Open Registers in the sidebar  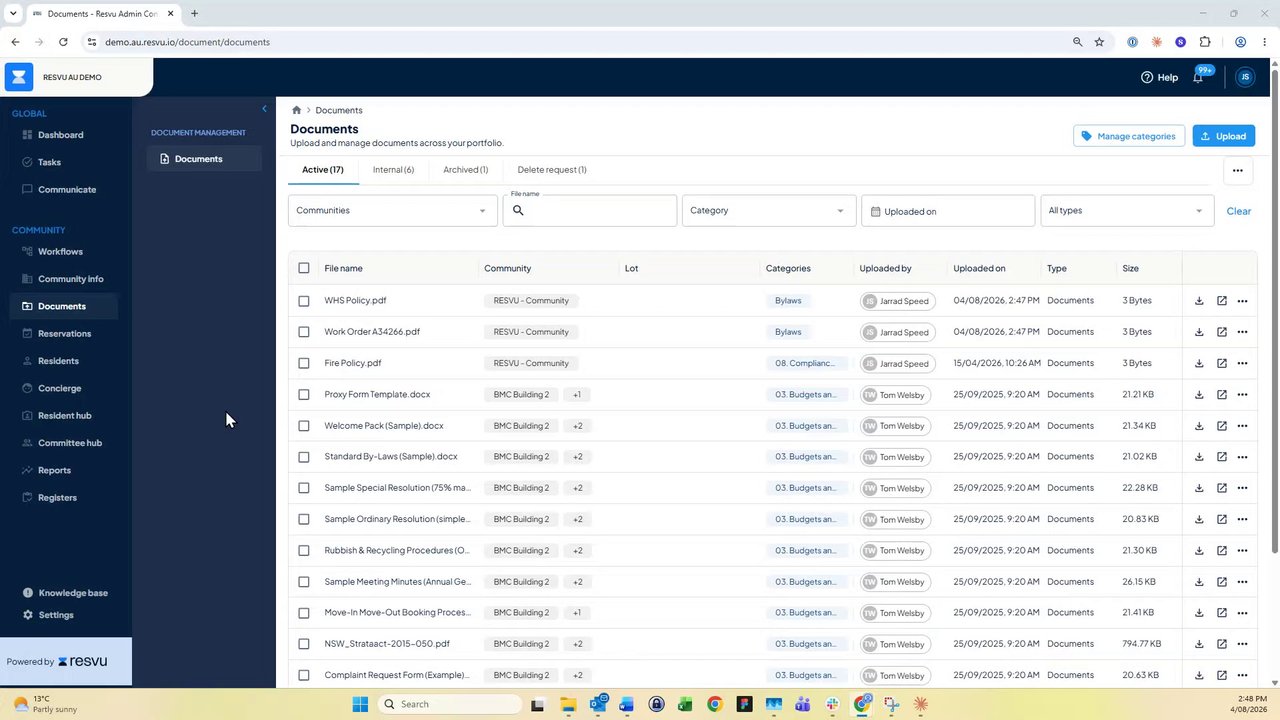57,498
